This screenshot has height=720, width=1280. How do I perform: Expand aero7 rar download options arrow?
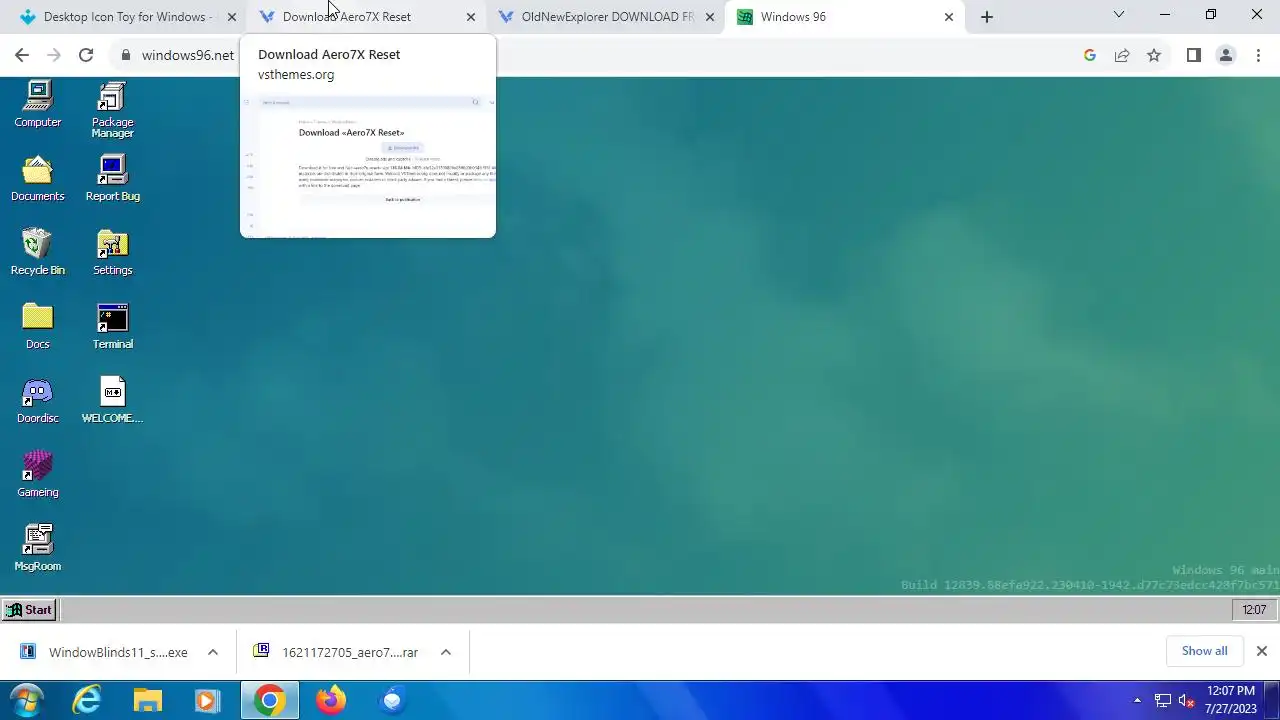click(446, 652)
